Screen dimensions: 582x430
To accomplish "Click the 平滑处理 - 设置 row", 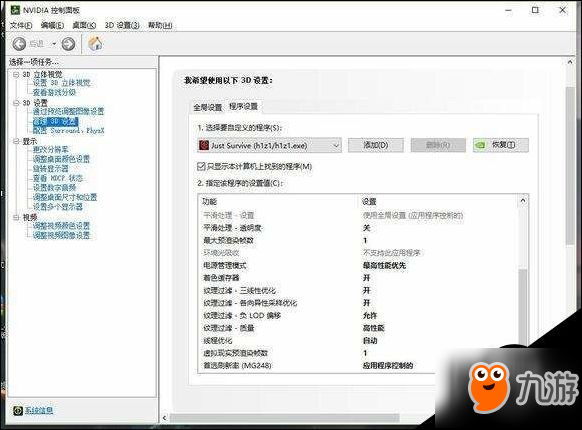I will tap(358, 215).
